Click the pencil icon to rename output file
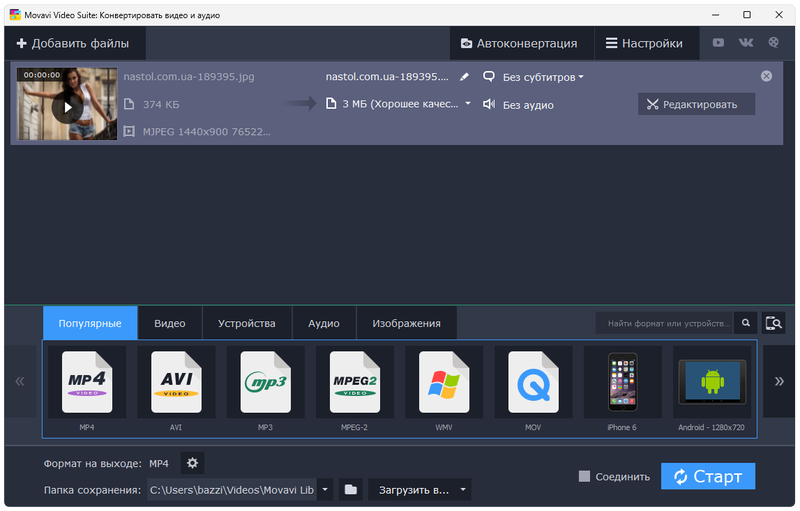This screenshot has height=511, width=800. click(464, 77)
